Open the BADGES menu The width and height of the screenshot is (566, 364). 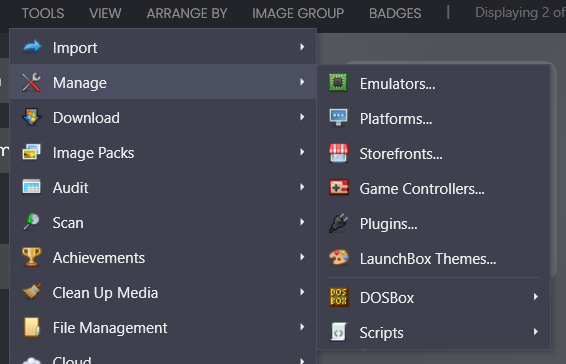[x=395, y=13]
